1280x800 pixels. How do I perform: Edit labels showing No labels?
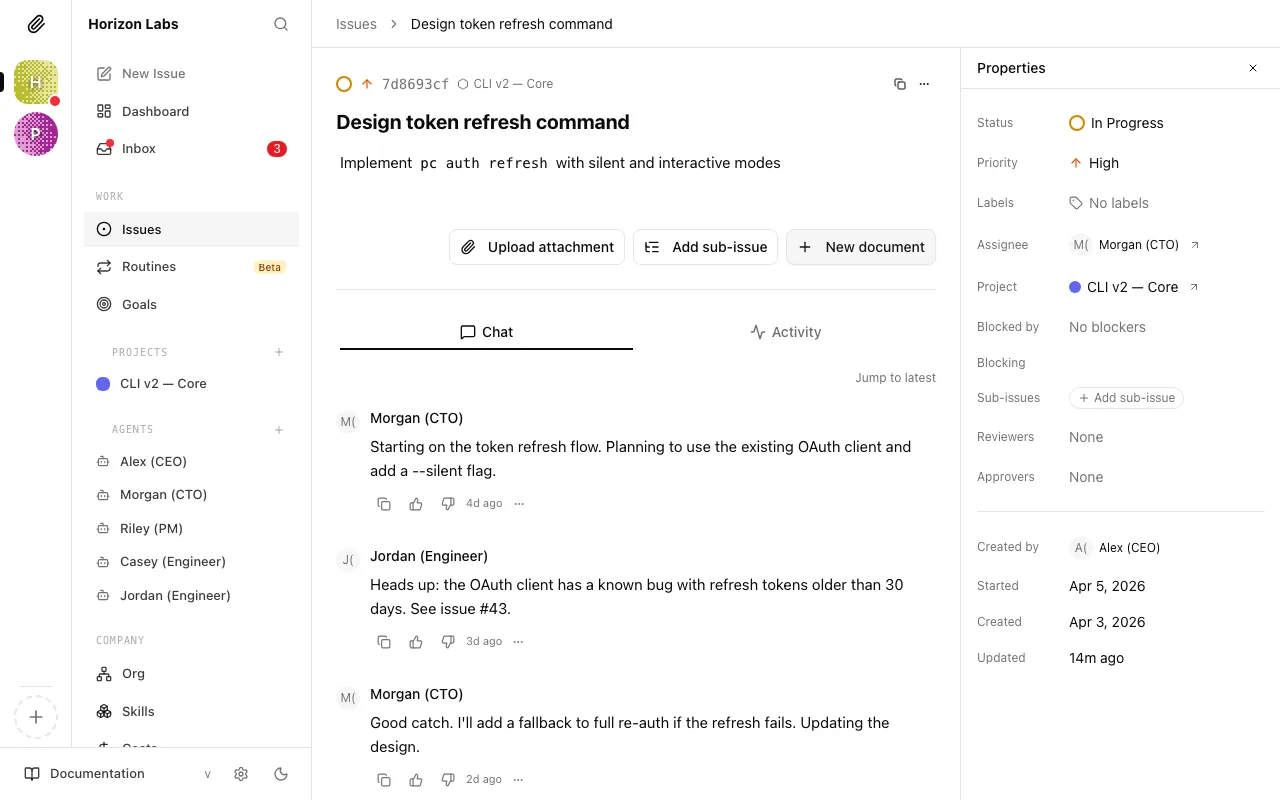[1108, 203]
